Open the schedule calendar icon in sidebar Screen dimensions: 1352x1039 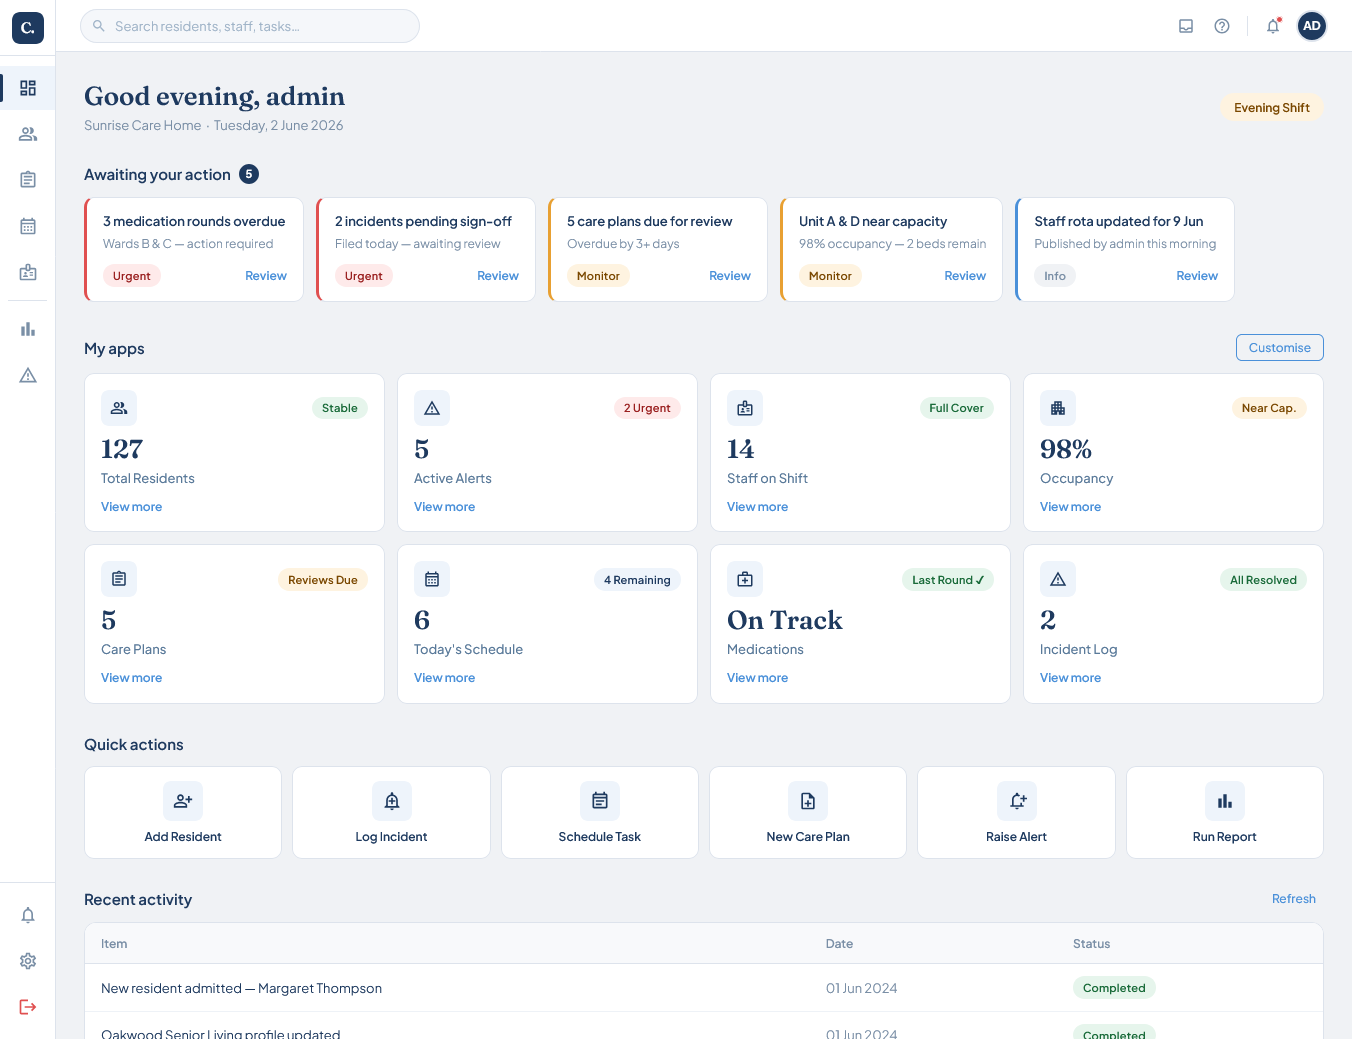pos(28,226)
